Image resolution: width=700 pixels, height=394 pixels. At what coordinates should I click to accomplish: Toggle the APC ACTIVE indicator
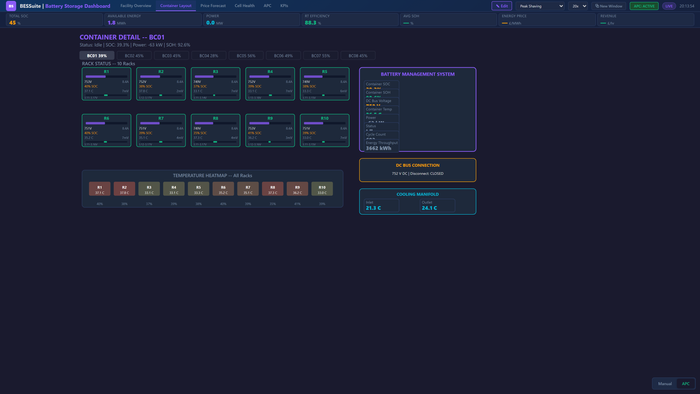pyautogui.click(x=644, y=6)
